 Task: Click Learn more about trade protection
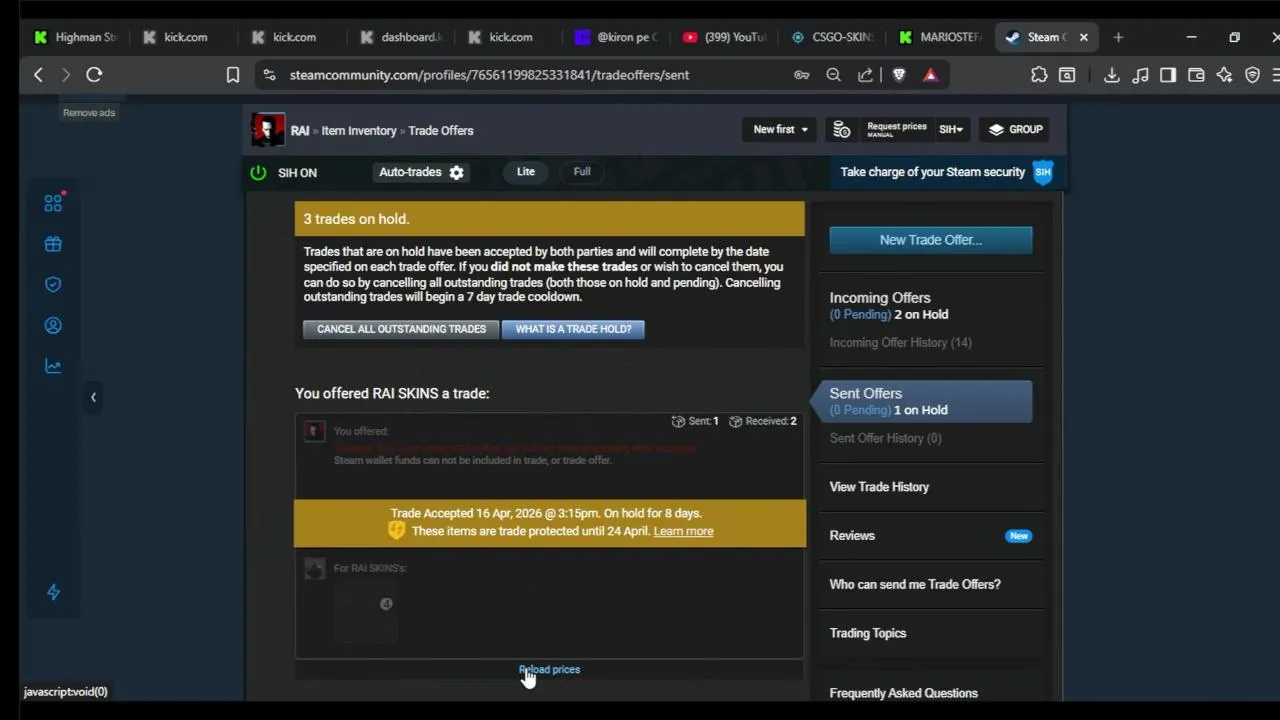click(683, 531)
